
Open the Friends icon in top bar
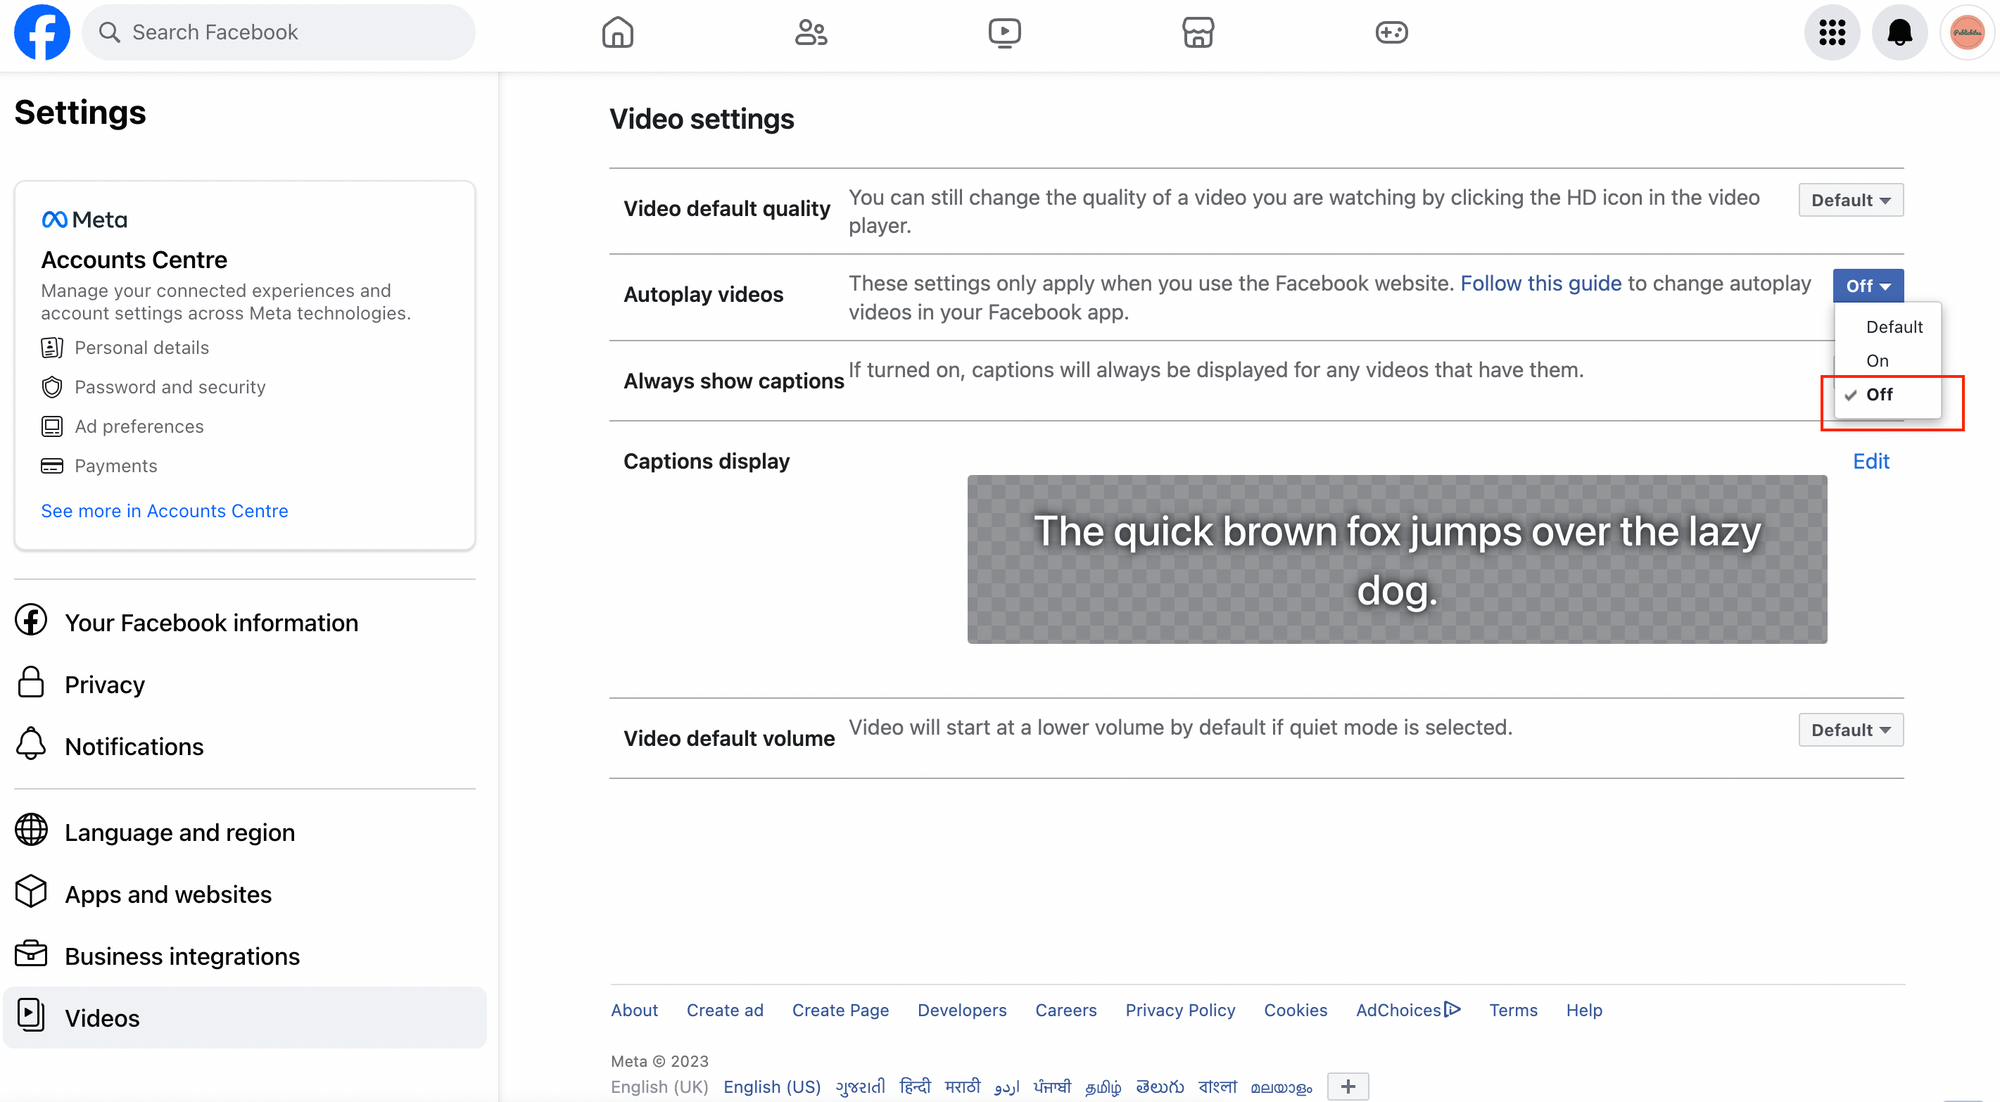click(810, 32)
